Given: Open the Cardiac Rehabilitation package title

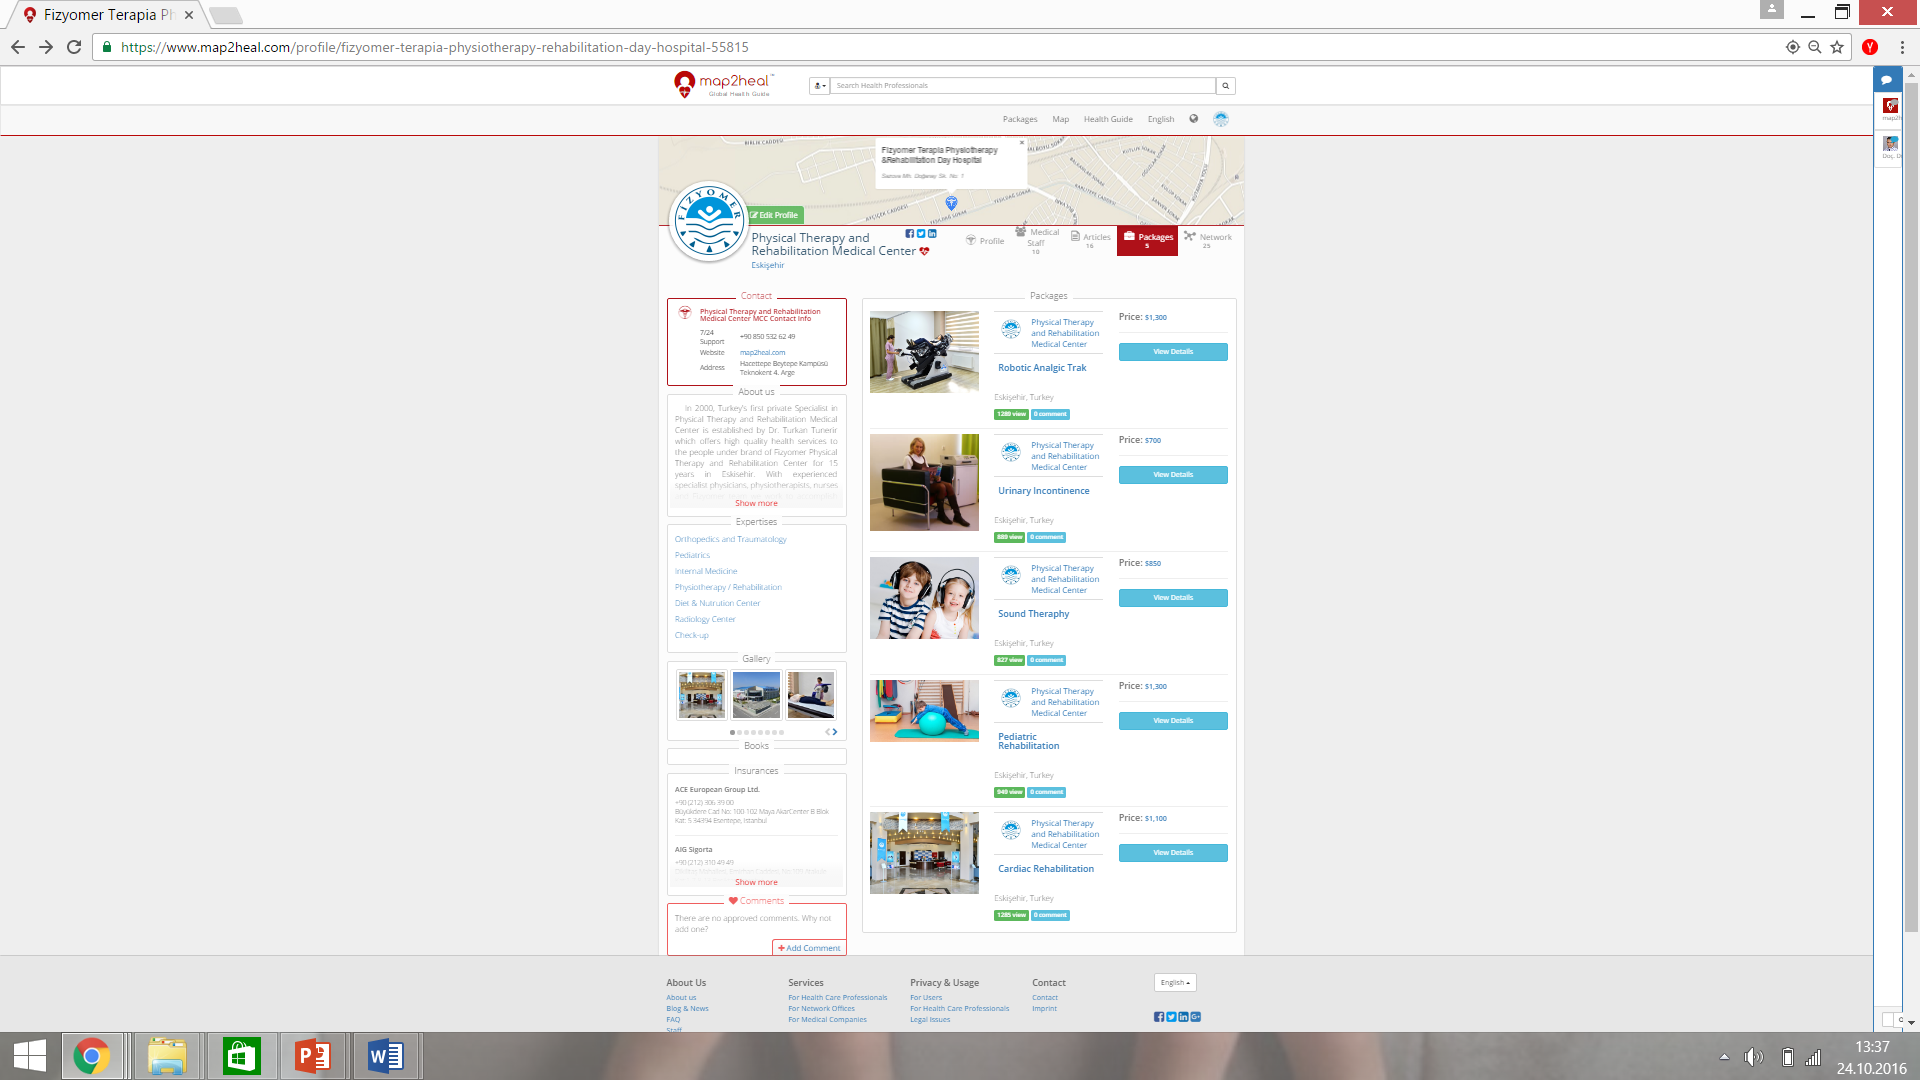Looking at the screenshot, I should coord(1046,869).
